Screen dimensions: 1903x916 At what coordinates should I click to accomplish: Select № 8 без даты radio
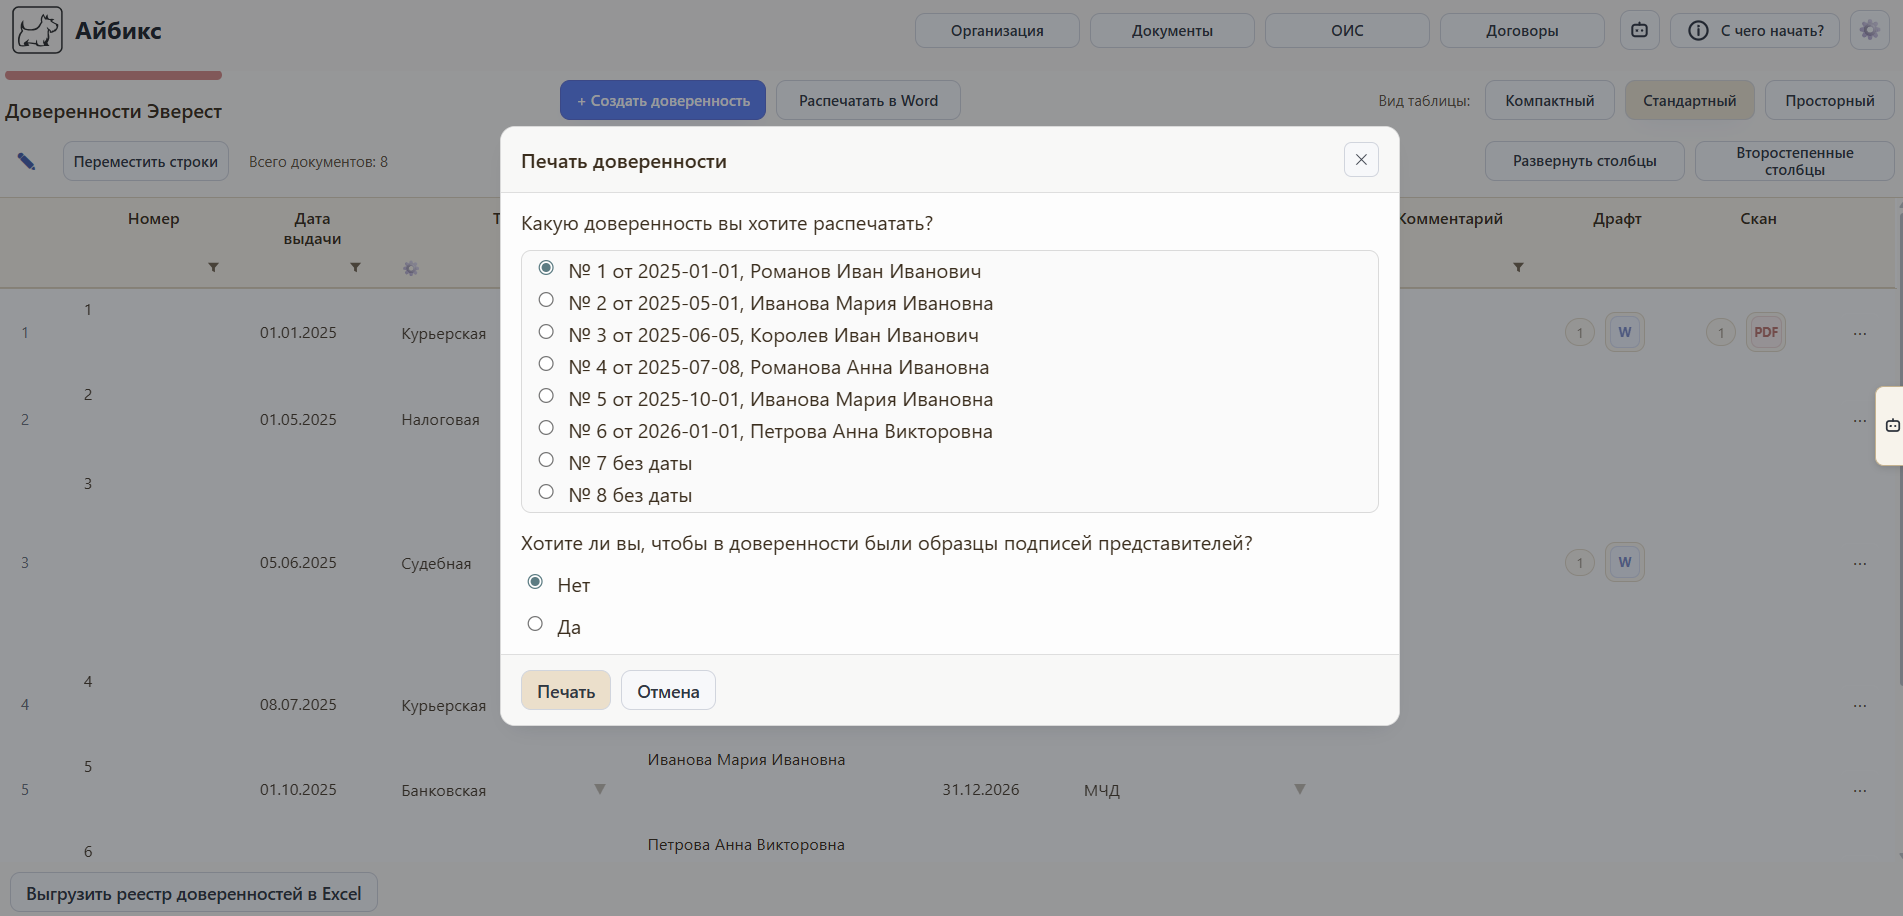[546, 492]
